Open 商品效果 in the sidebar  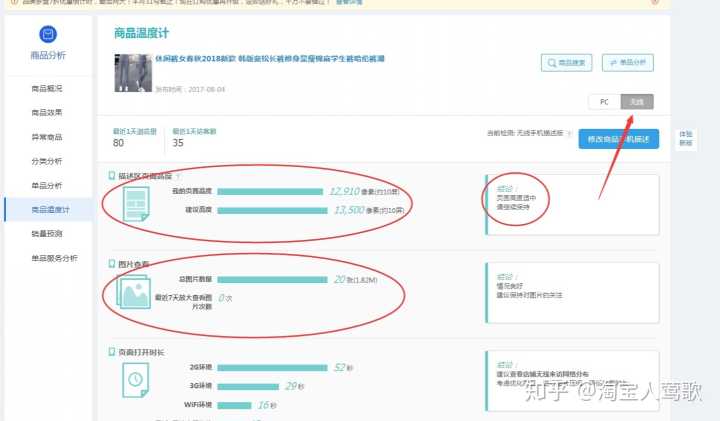click(47, 112)
